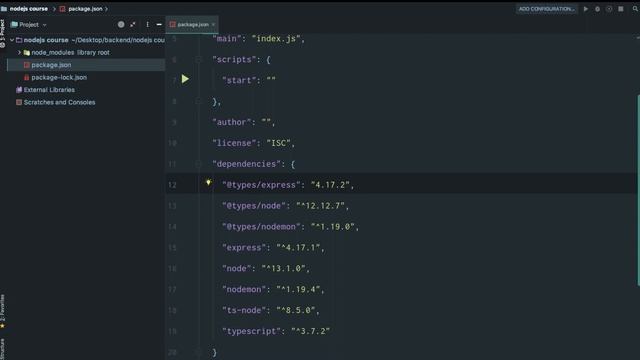Click the collapse all icon in Project panel
The height and width of the screenshot is (360, 640).
(133, 24)
